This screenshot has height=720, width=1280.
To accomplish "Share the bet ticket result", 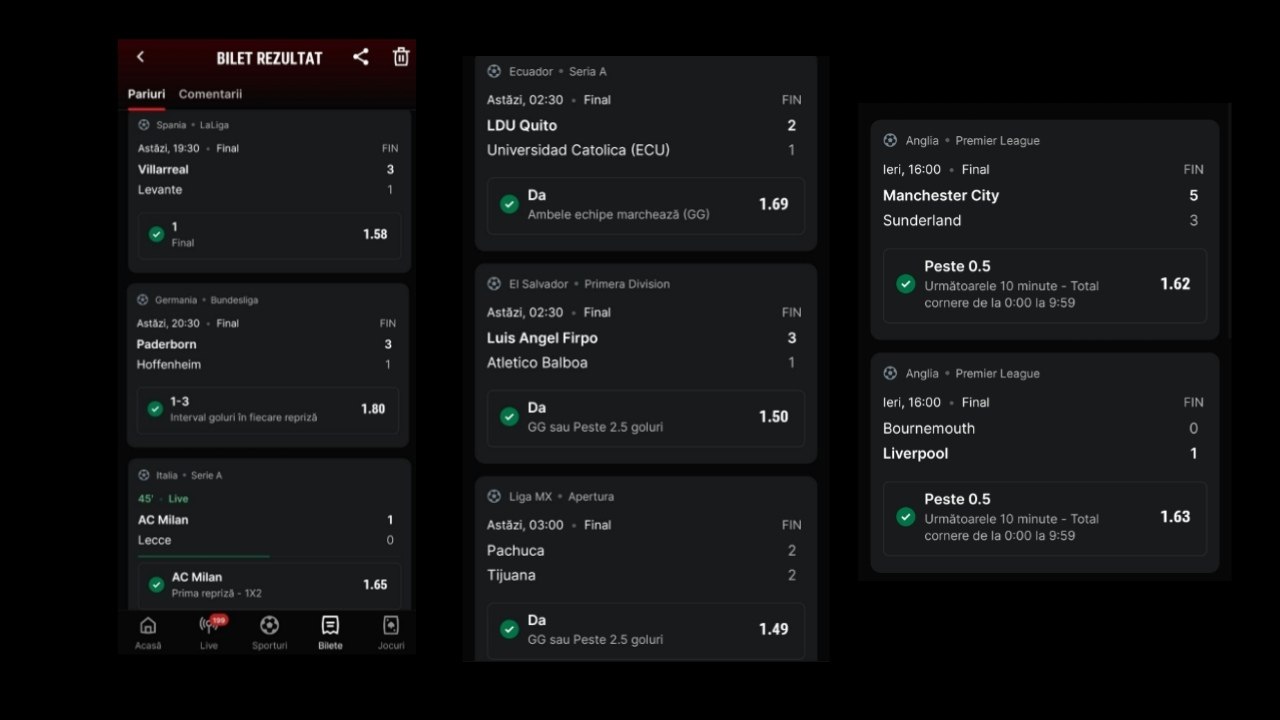I will tap(361, 57).
